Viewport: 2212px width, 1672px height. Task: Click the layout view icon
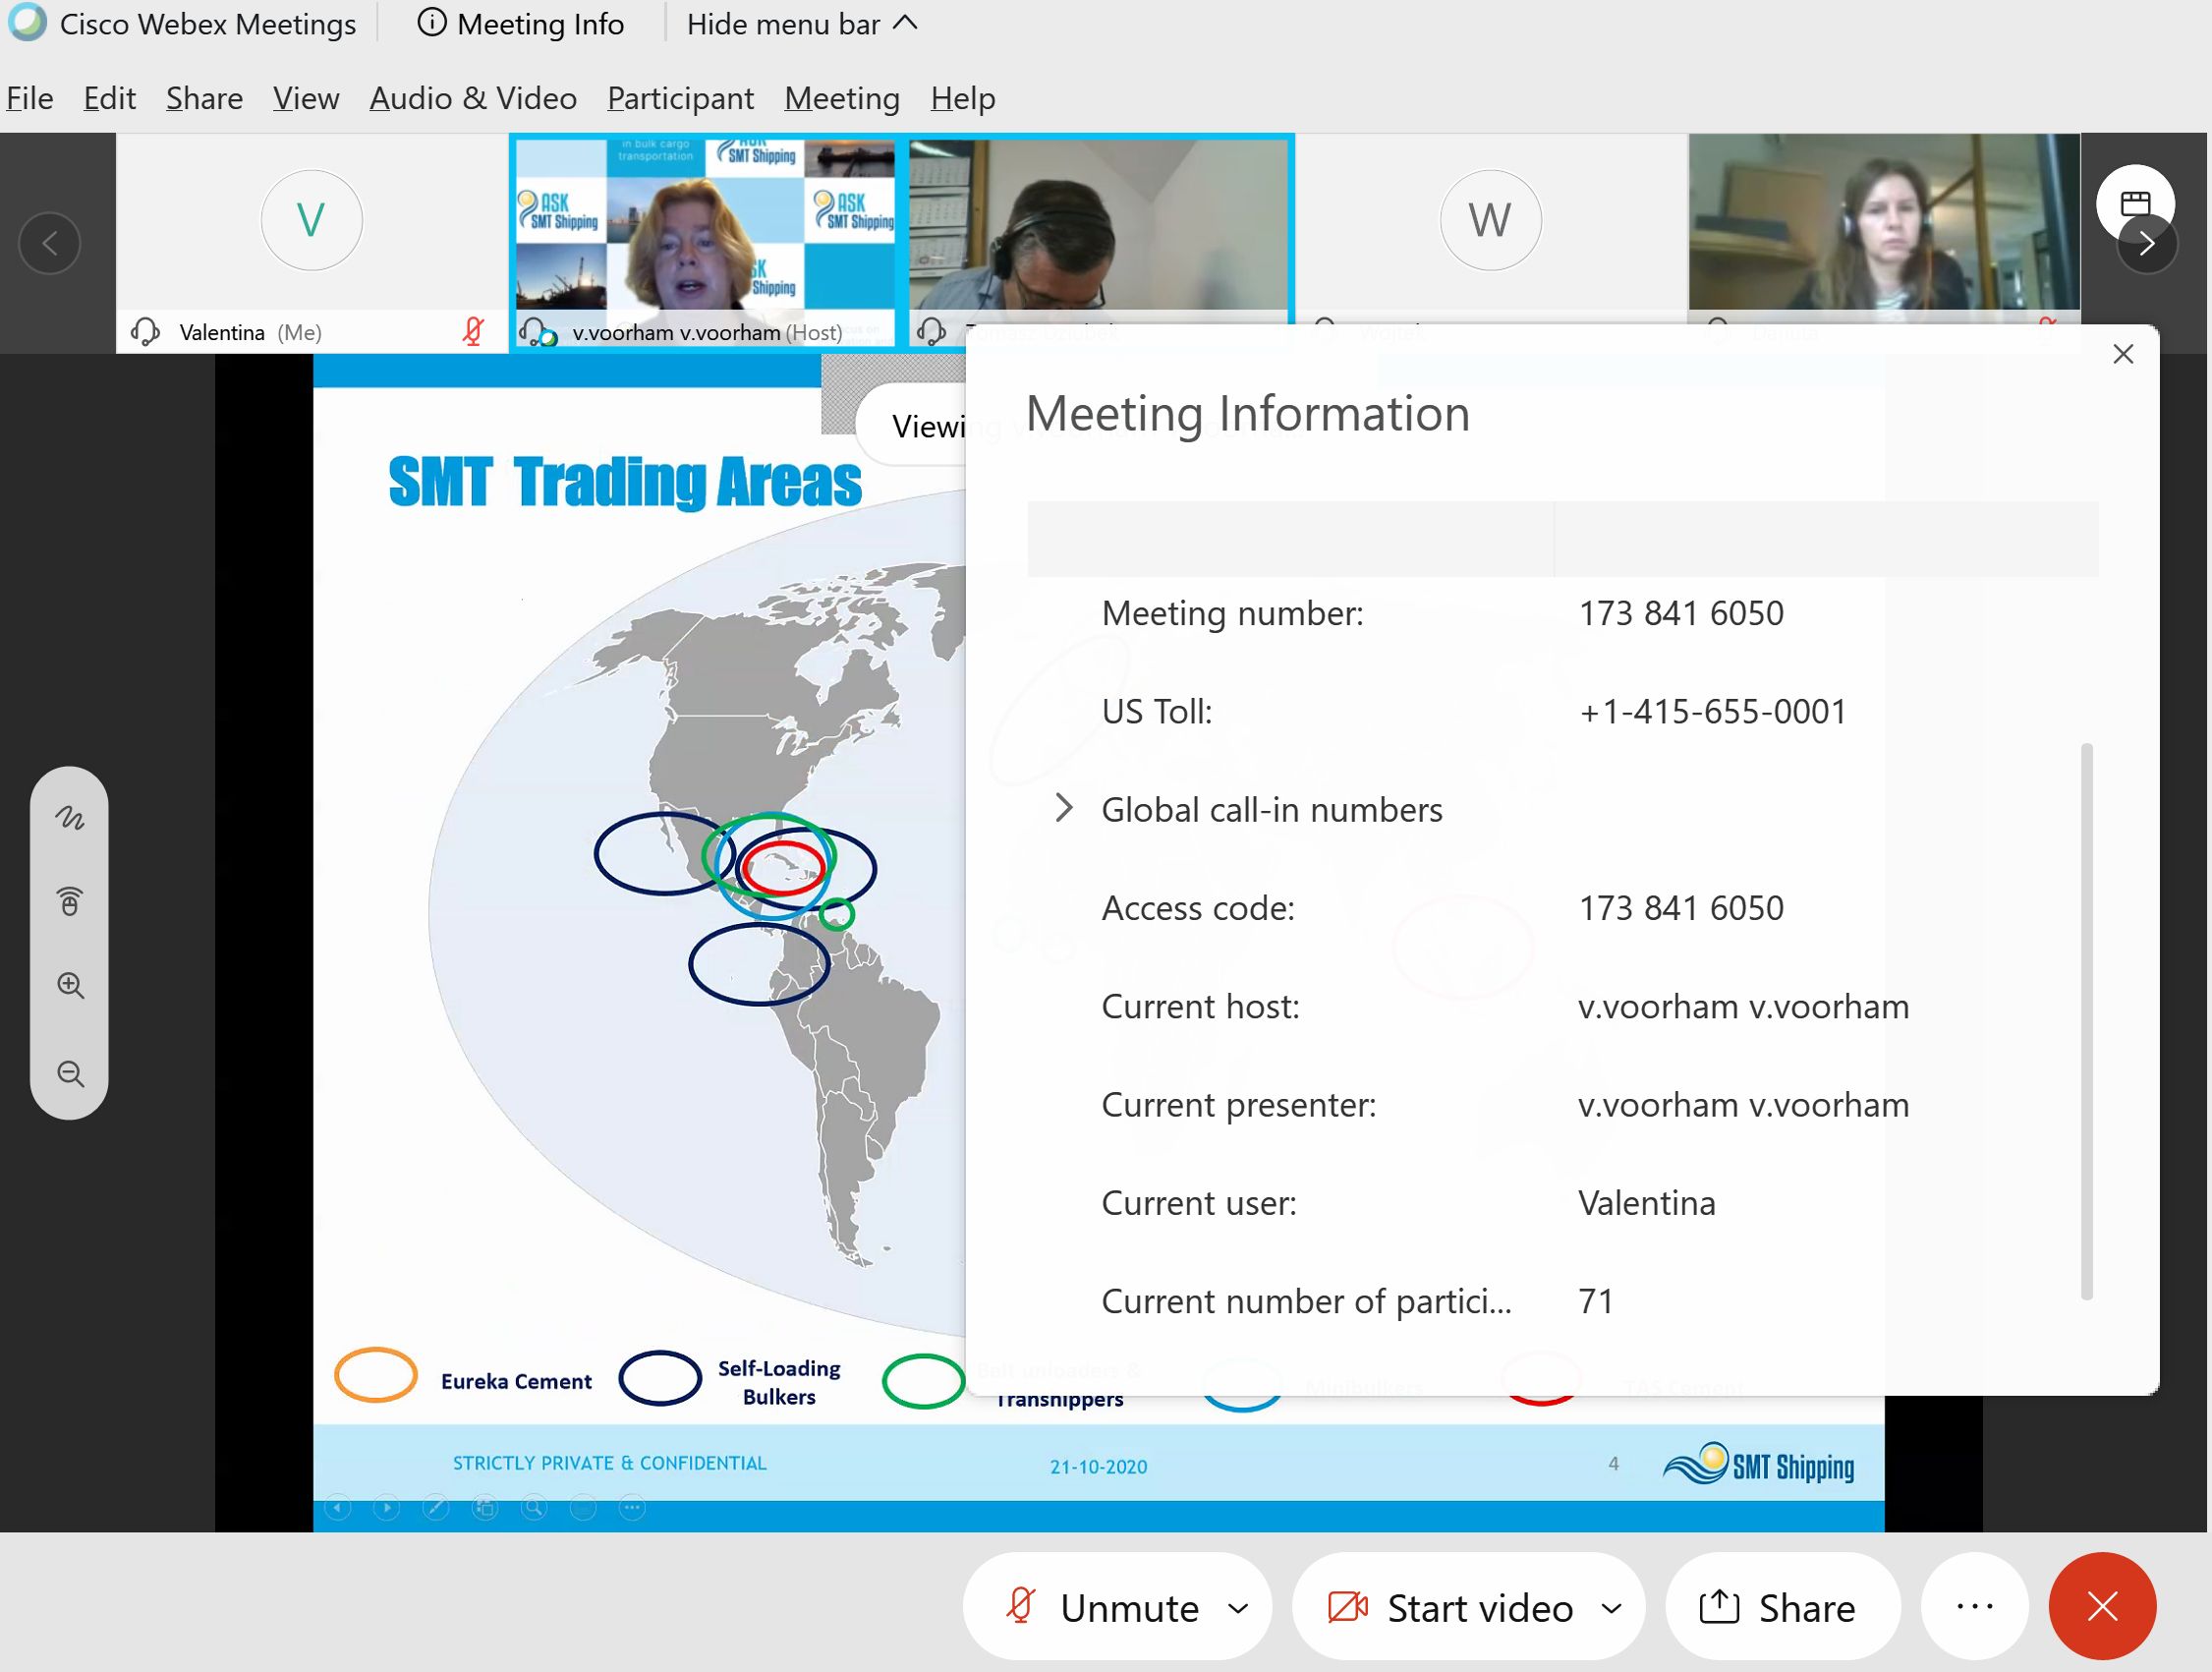point(2134,203)
